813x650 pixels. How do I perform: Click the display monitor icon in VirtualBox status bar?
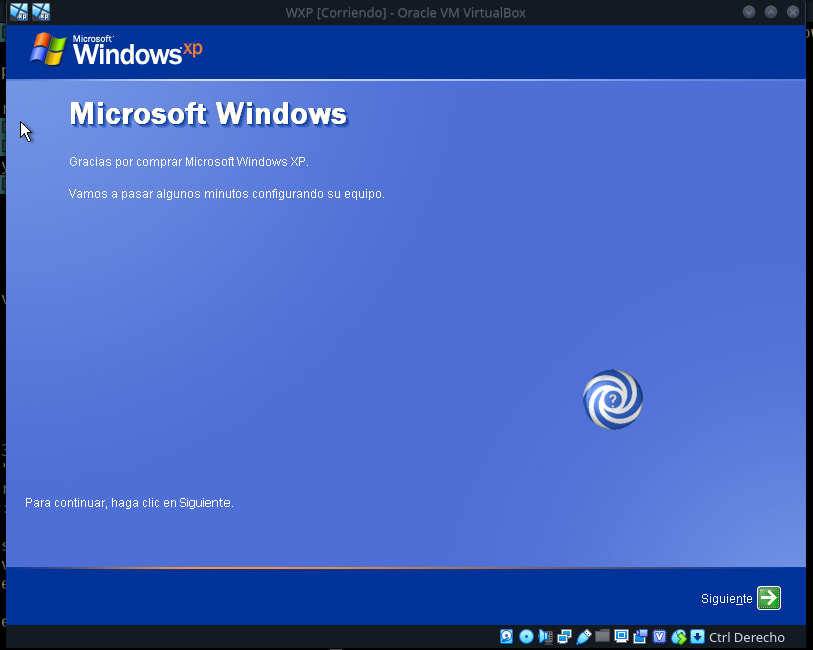(x=621, y=636)
